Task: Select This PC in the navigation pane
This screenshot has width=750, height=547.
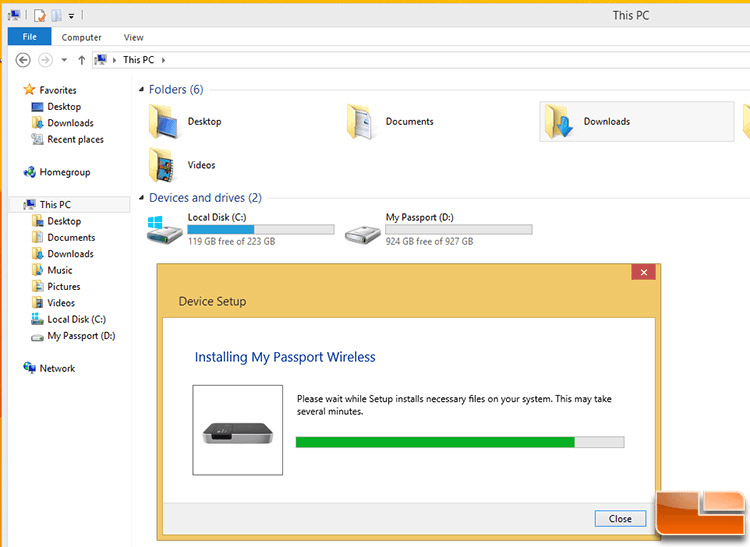Action: pos(55,205)
